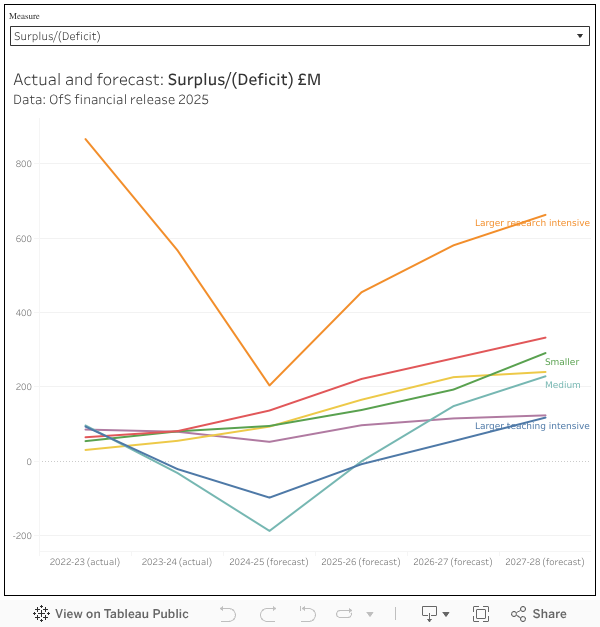
Task: Select the Larger teaching intensive label
Action: click(x=532, y=426)
